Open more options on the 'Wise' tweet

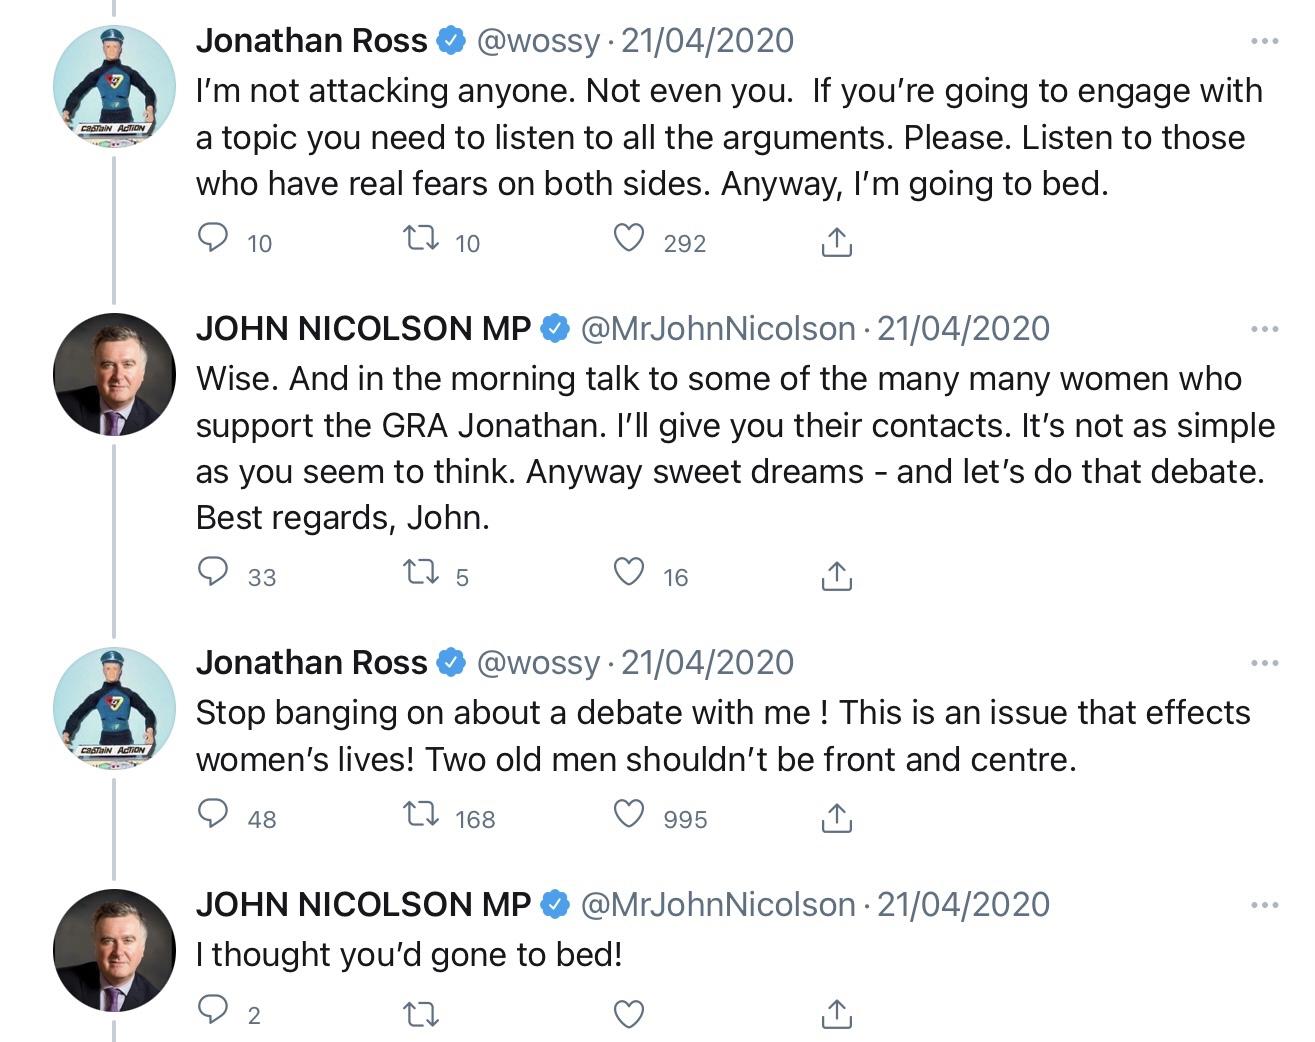1264,329
